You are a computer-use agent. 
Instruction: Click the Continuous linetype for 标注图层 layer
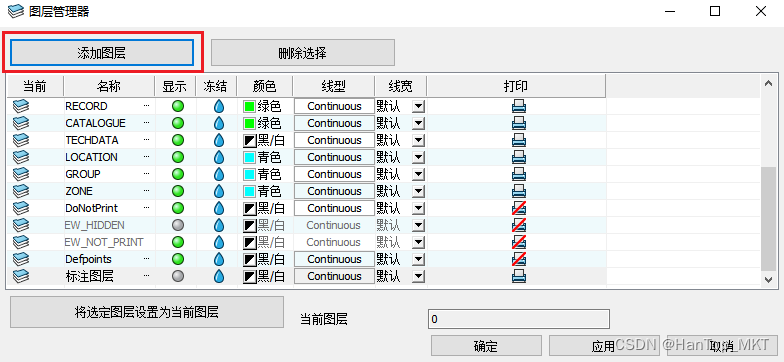334,276
